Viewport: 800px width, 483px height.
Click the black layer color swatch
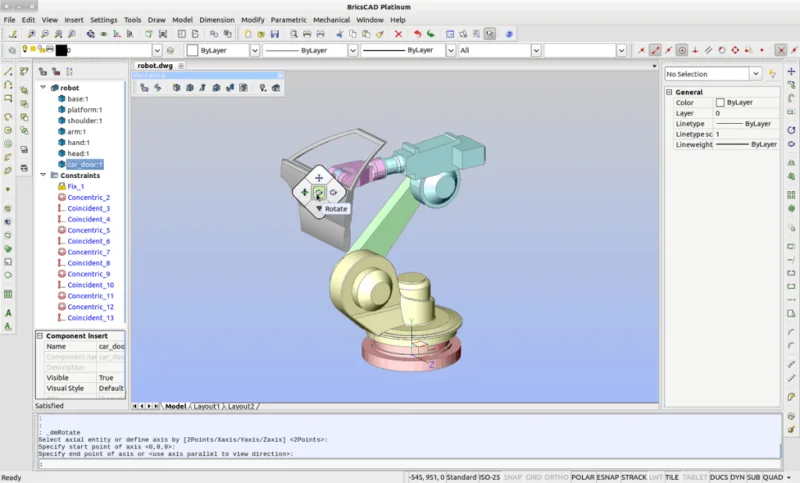[61, 50]
